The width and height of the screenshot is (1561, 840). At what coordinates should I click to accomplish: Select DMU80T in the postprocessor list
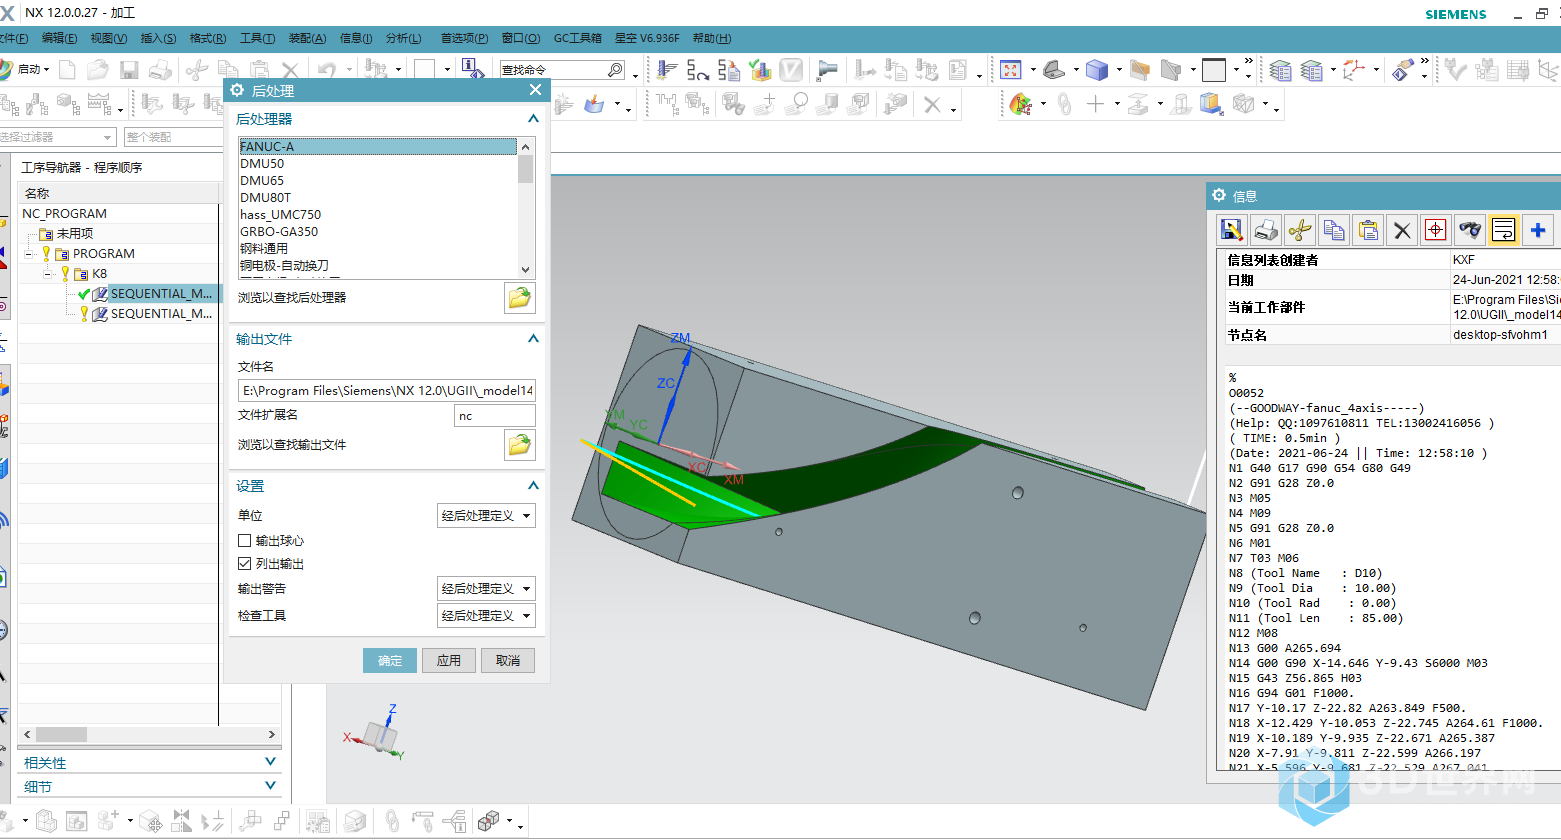(378, 198)
